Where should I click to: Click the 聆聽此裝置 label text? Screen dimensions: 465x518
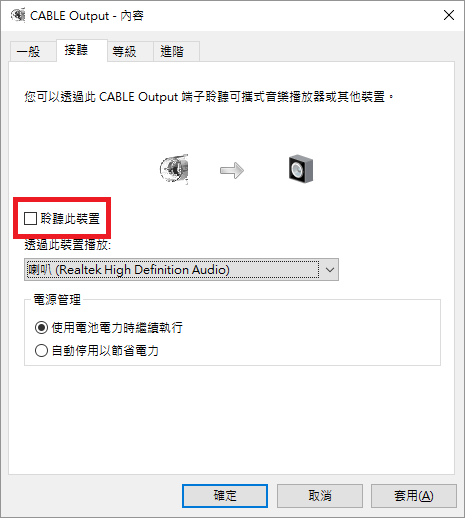(70, 219)
